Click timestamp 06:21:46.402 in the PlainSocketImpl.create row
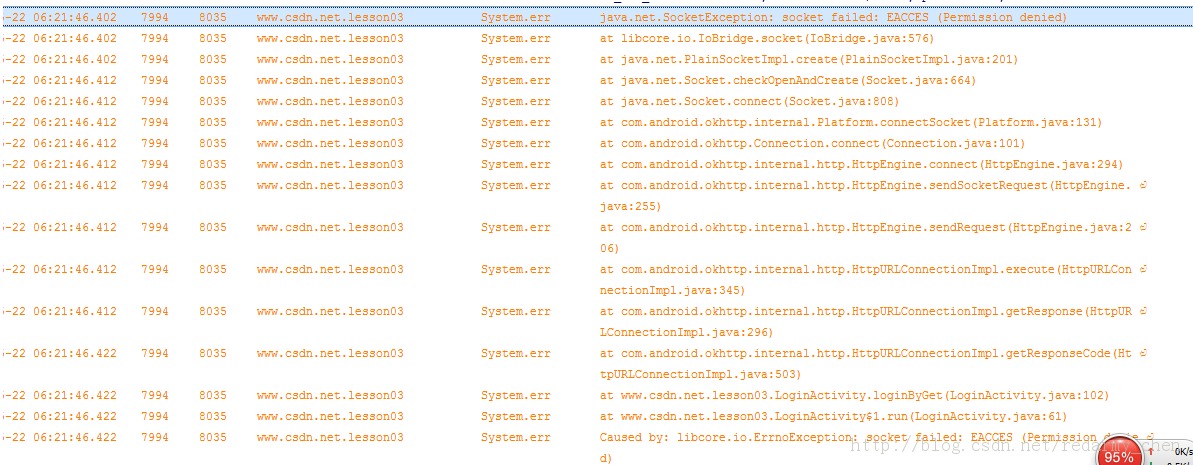Viewport: 1193px width, 465px height. tap(75, 59)
